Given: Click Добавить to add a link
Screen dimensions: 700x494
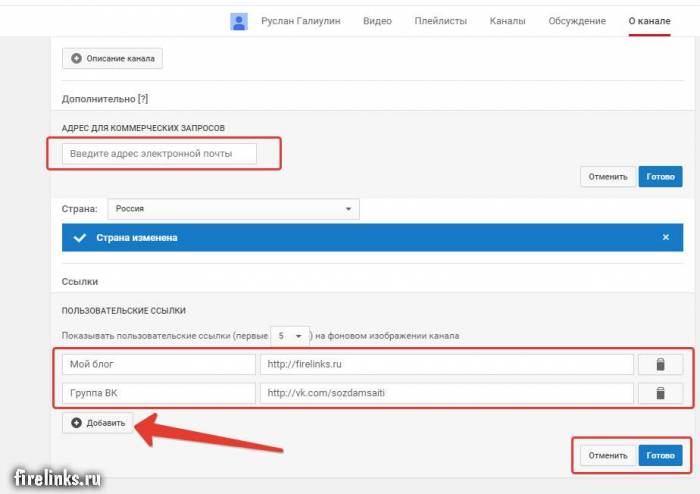Looking at the screenshot, I should click(99, 423).
